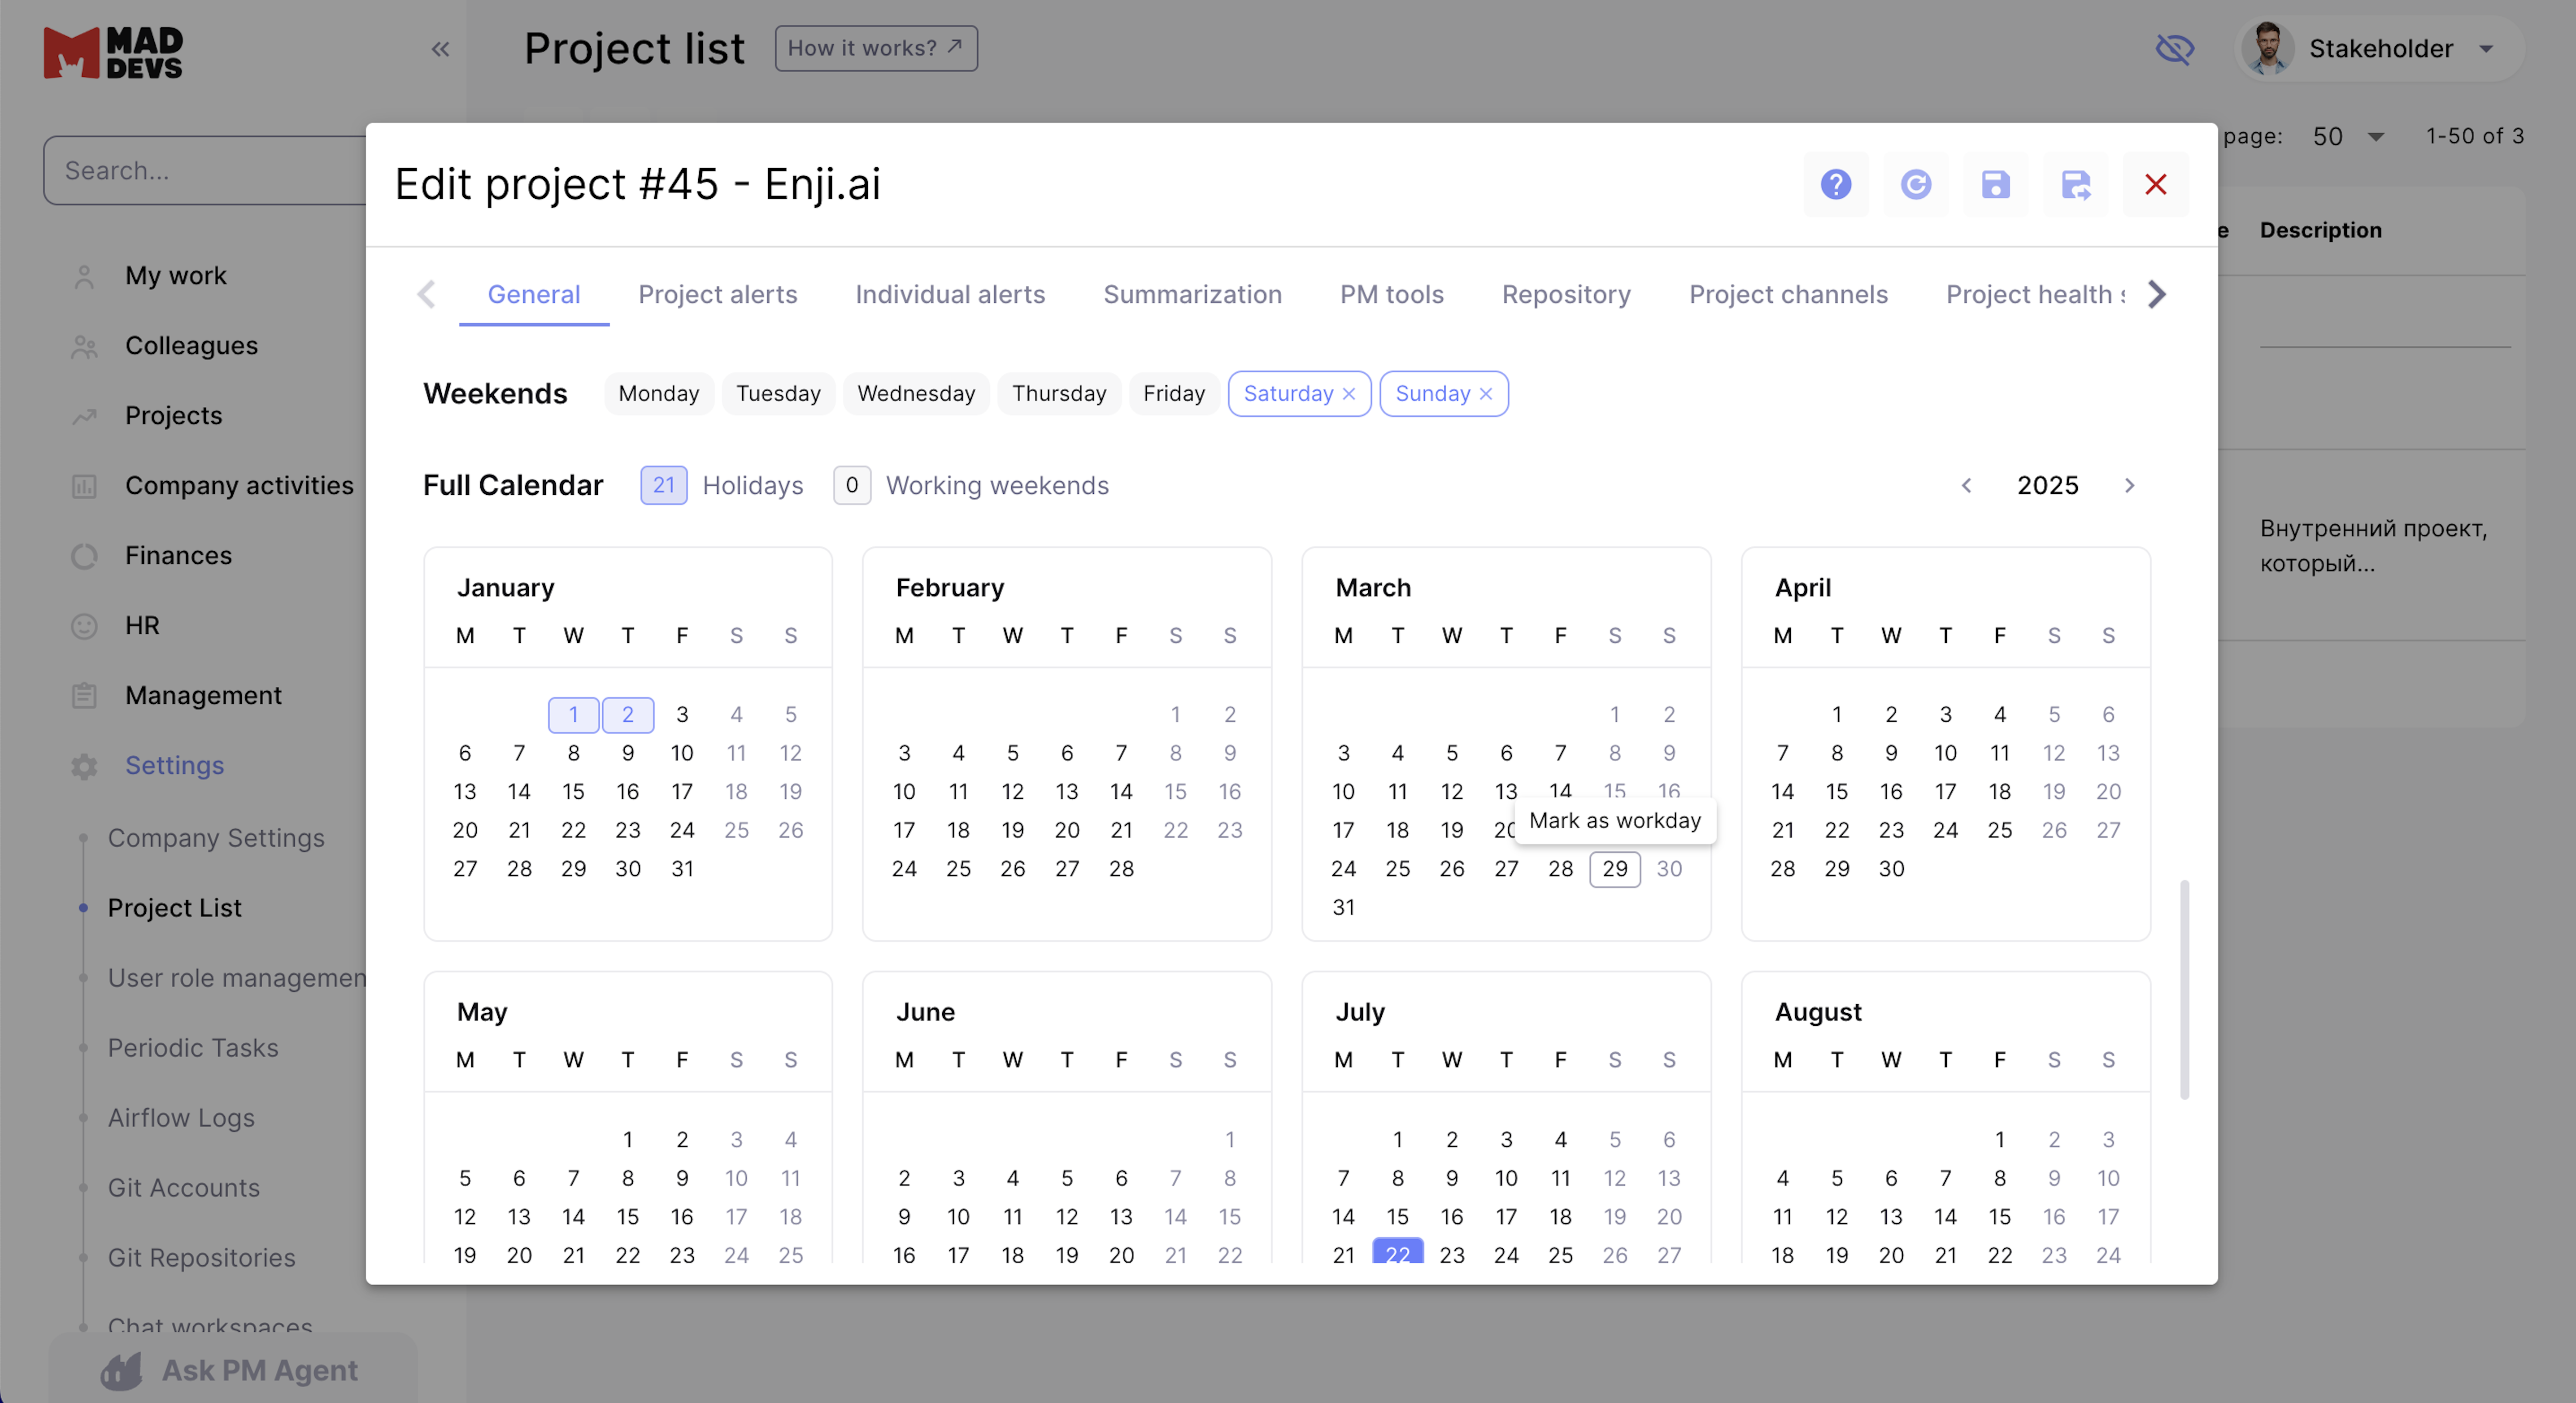The image size is (2576, 1403).
Task: Open Project List in sidebar
Action: 175,908
